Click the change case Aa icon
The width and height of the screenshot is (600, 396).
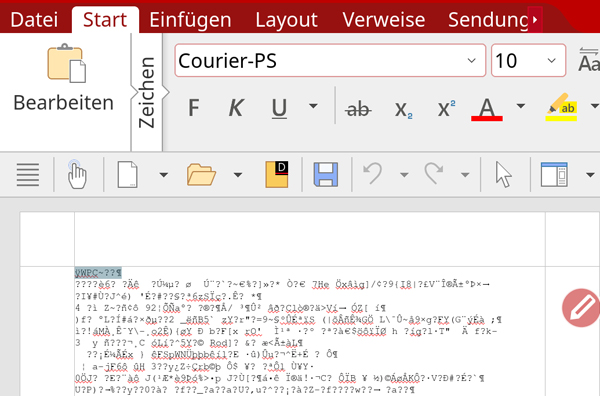(589, 60)
